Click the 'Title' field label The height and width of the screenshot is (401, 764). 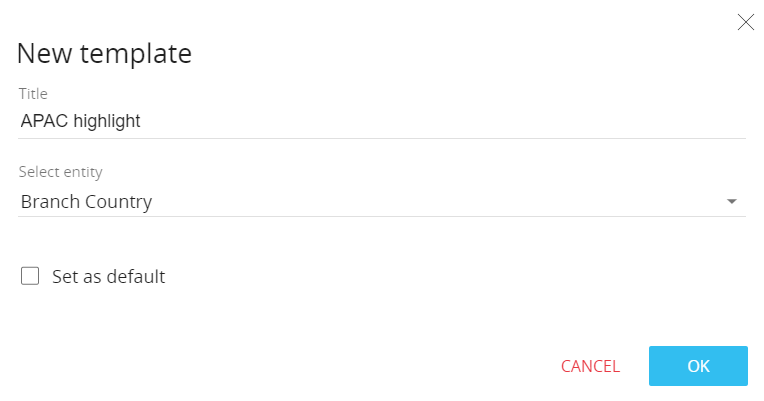[33, 94]
